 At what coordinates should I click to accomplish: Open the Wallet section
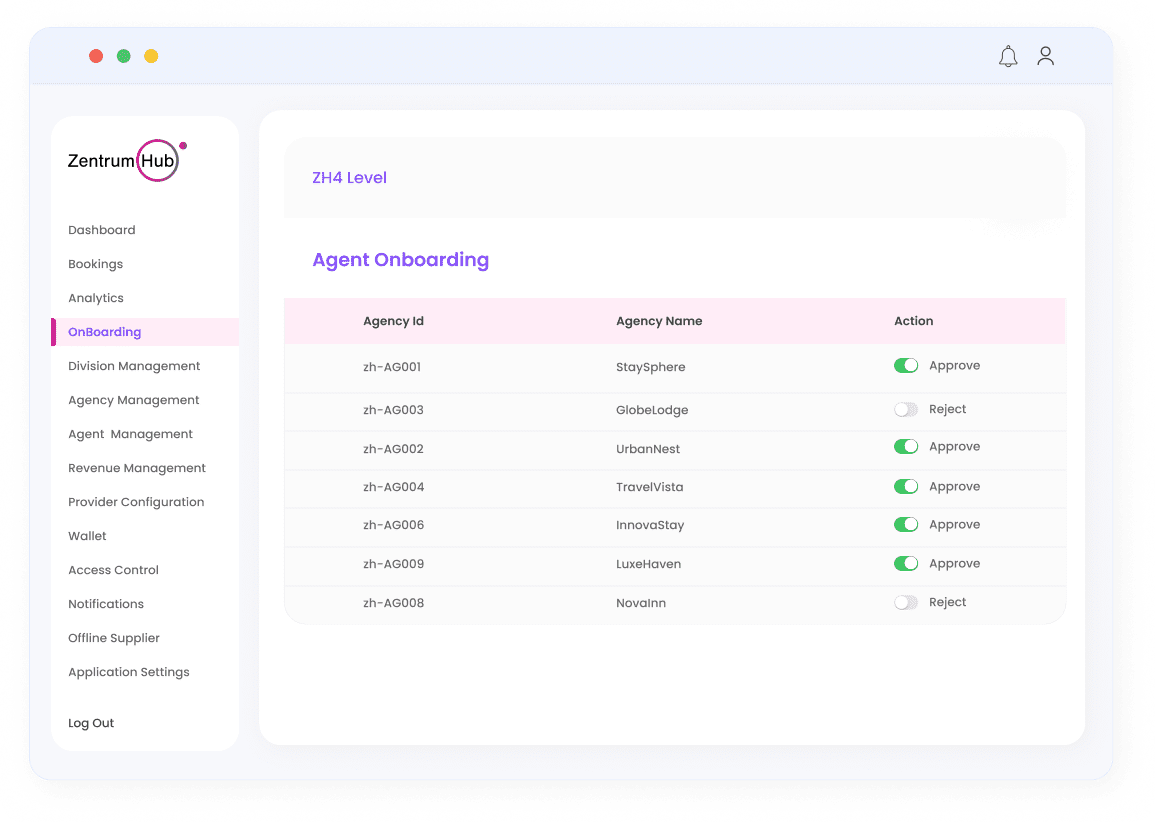(x=87, y=536)
